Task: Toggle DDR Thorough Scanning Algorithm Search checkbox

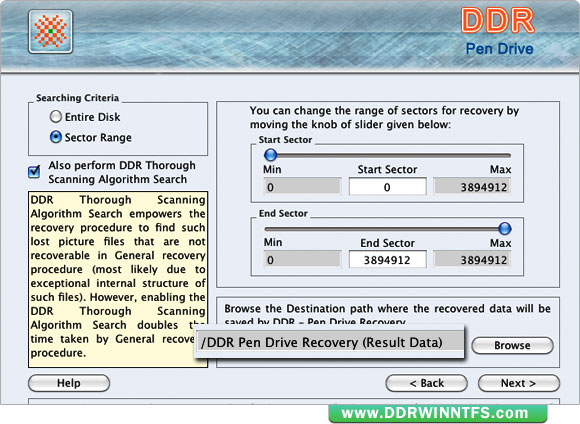Action: tap(34, 172)
